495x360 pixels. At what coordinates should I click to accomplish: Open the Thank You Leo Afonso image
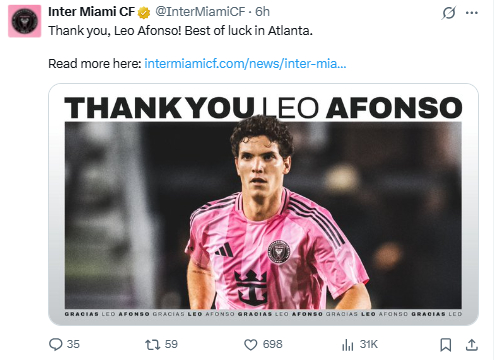click(x=263, y=204)
